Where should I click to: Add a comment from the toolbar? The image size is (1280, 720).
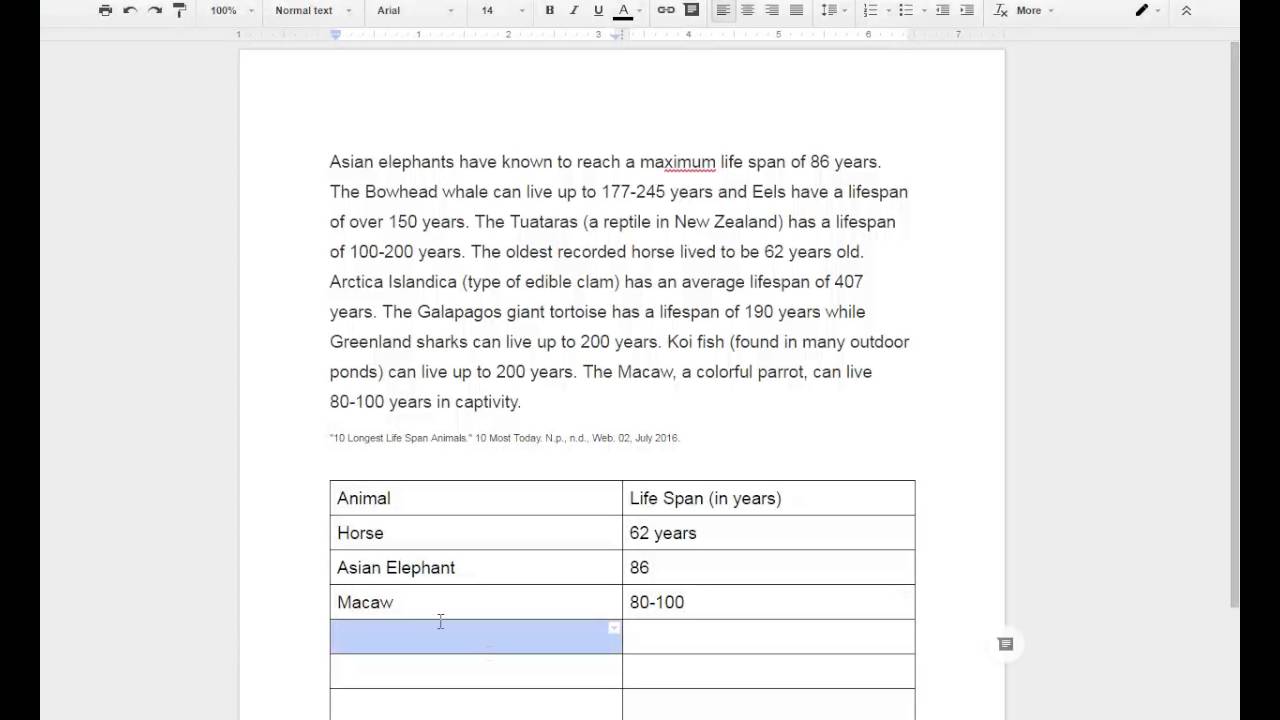click(x=691, y=10)
